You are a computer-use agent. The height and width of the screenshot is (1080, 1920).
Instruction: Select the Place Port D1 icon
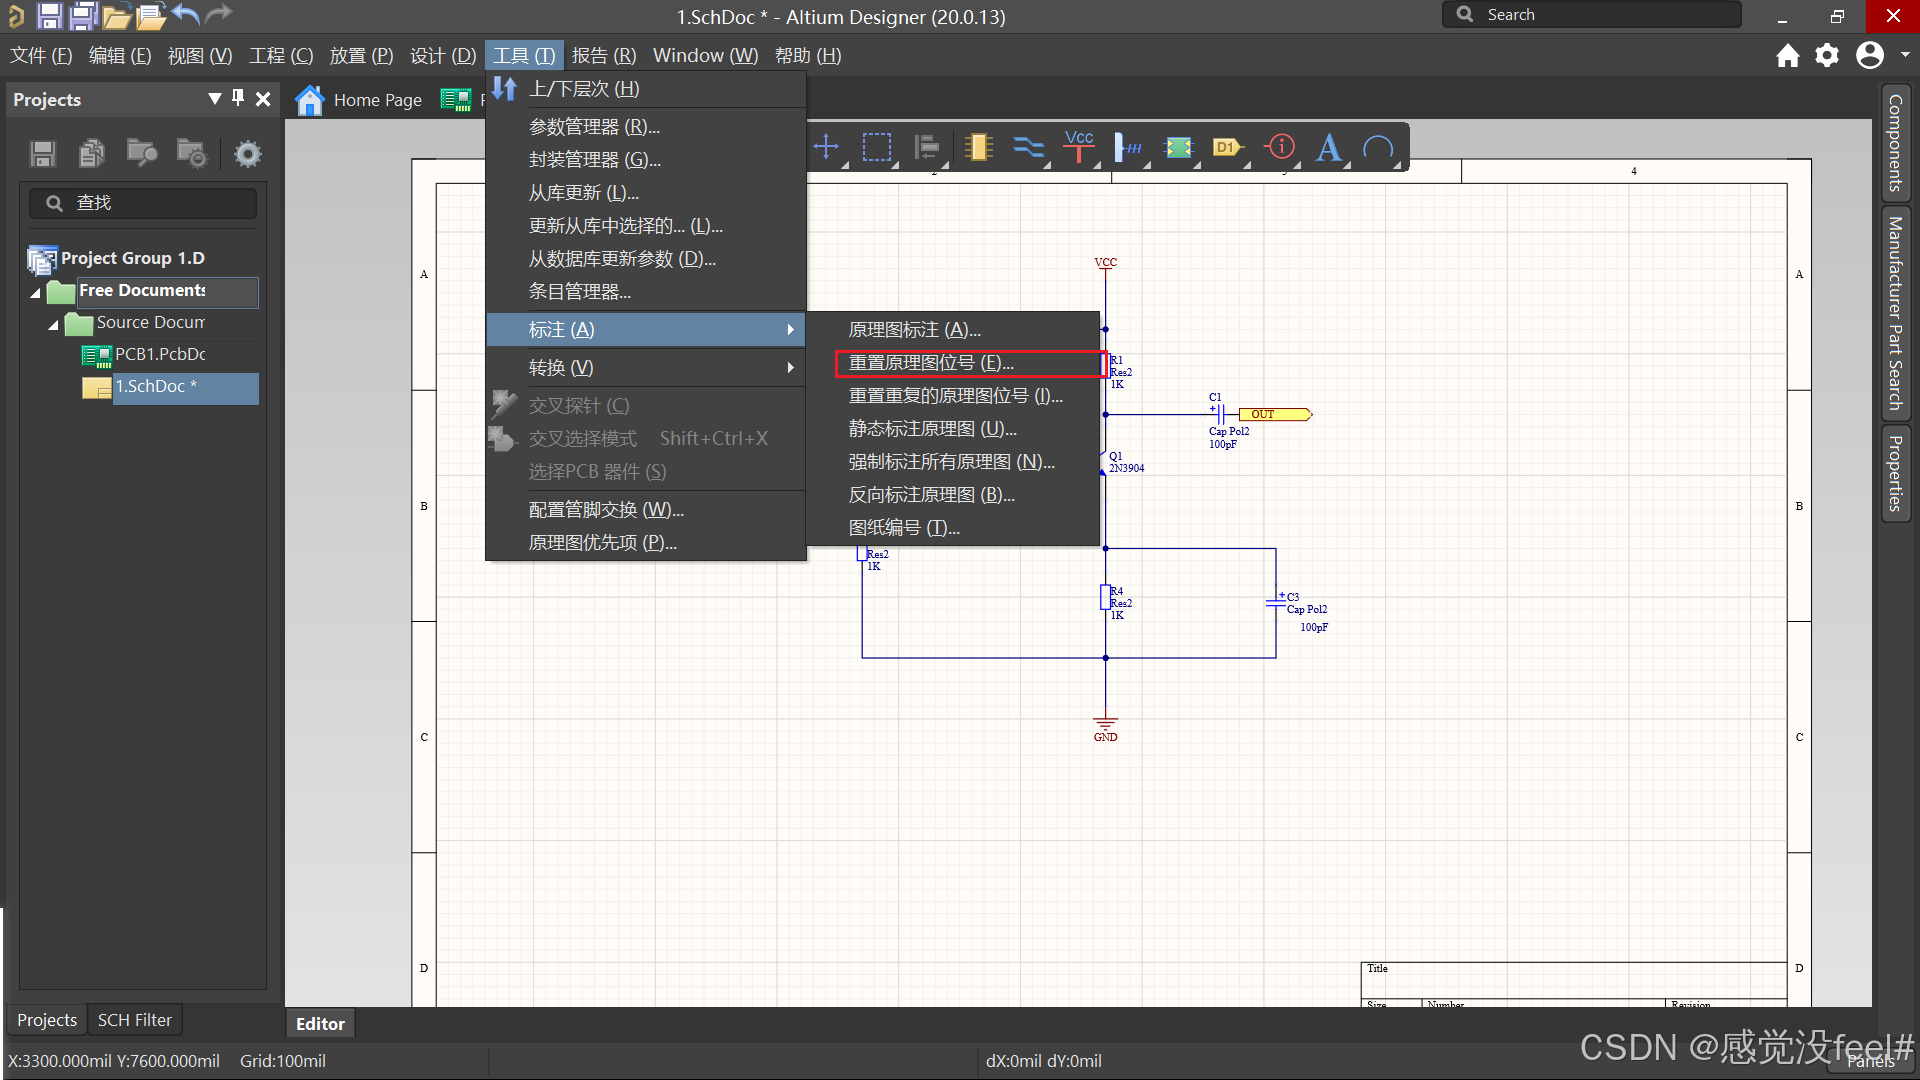1227,148
